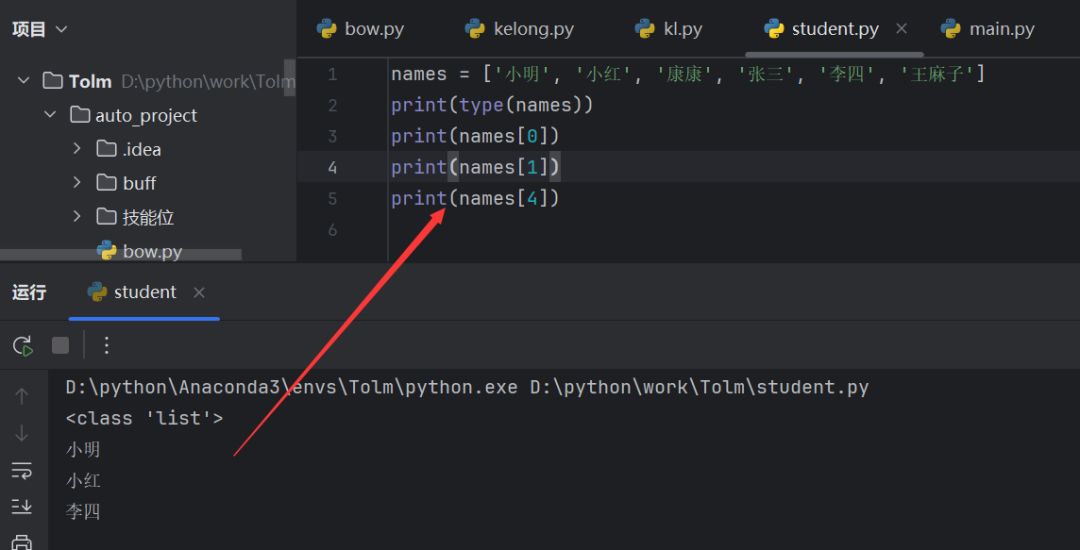Click the print icon in run panel
Image resolution: width=1080 pixels, height=550 pixels.
pyautogui.click(x=22, y=542)
